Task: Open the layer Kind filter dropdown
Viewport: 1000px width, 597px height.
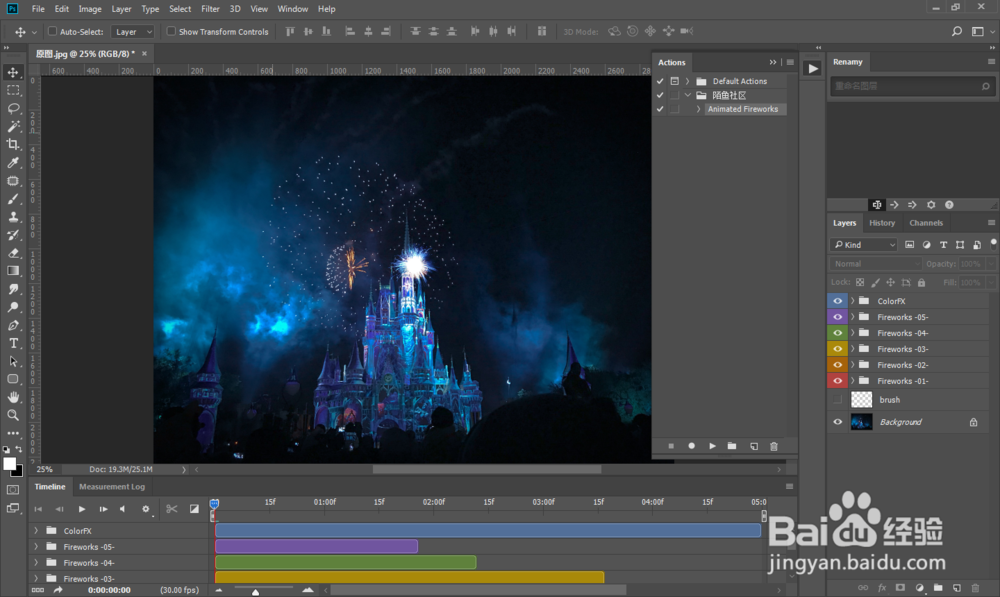Action: (864, 245)
